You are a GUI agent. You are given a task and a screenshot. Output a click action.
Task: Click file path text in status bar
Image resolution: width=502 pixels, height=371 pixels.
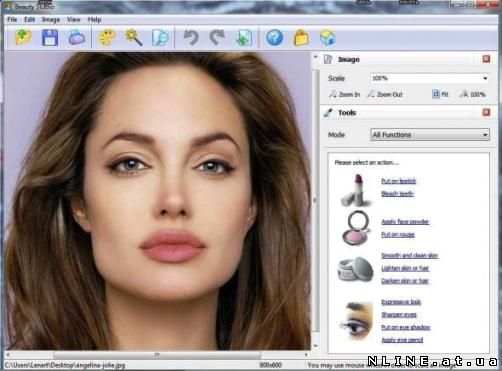point(65,365)
